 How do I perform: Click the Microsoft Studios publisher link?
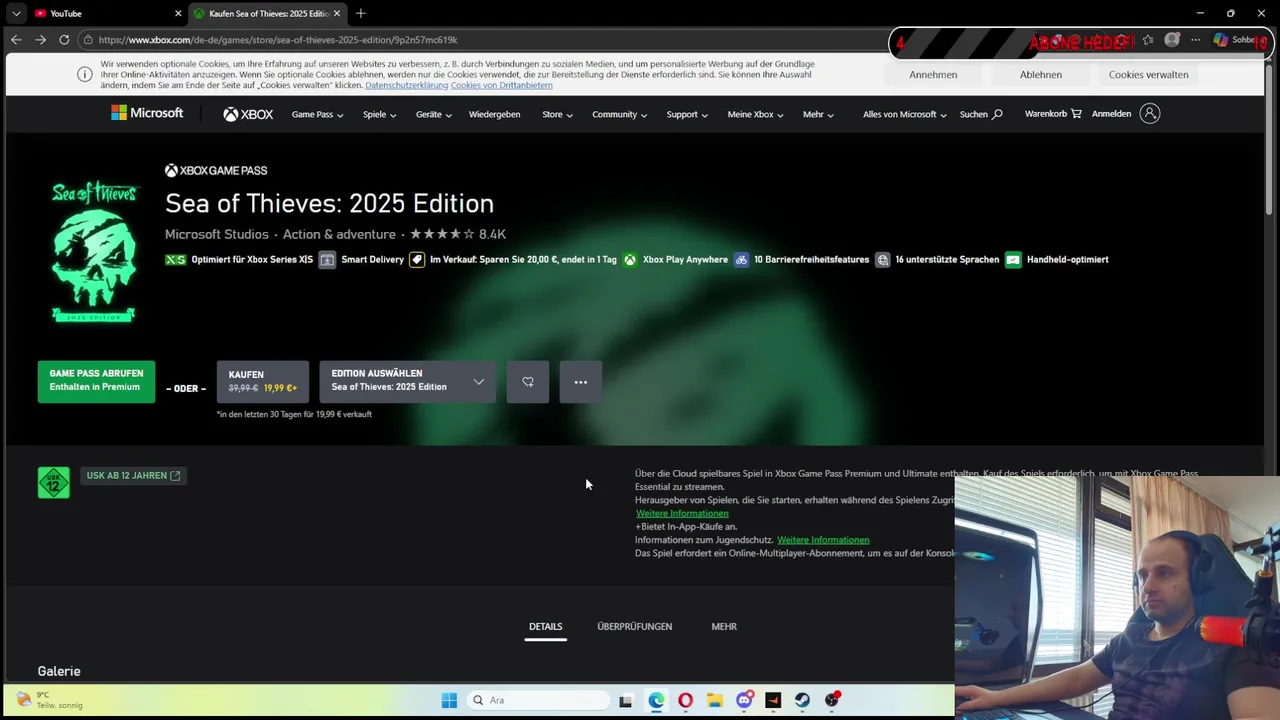217,234
